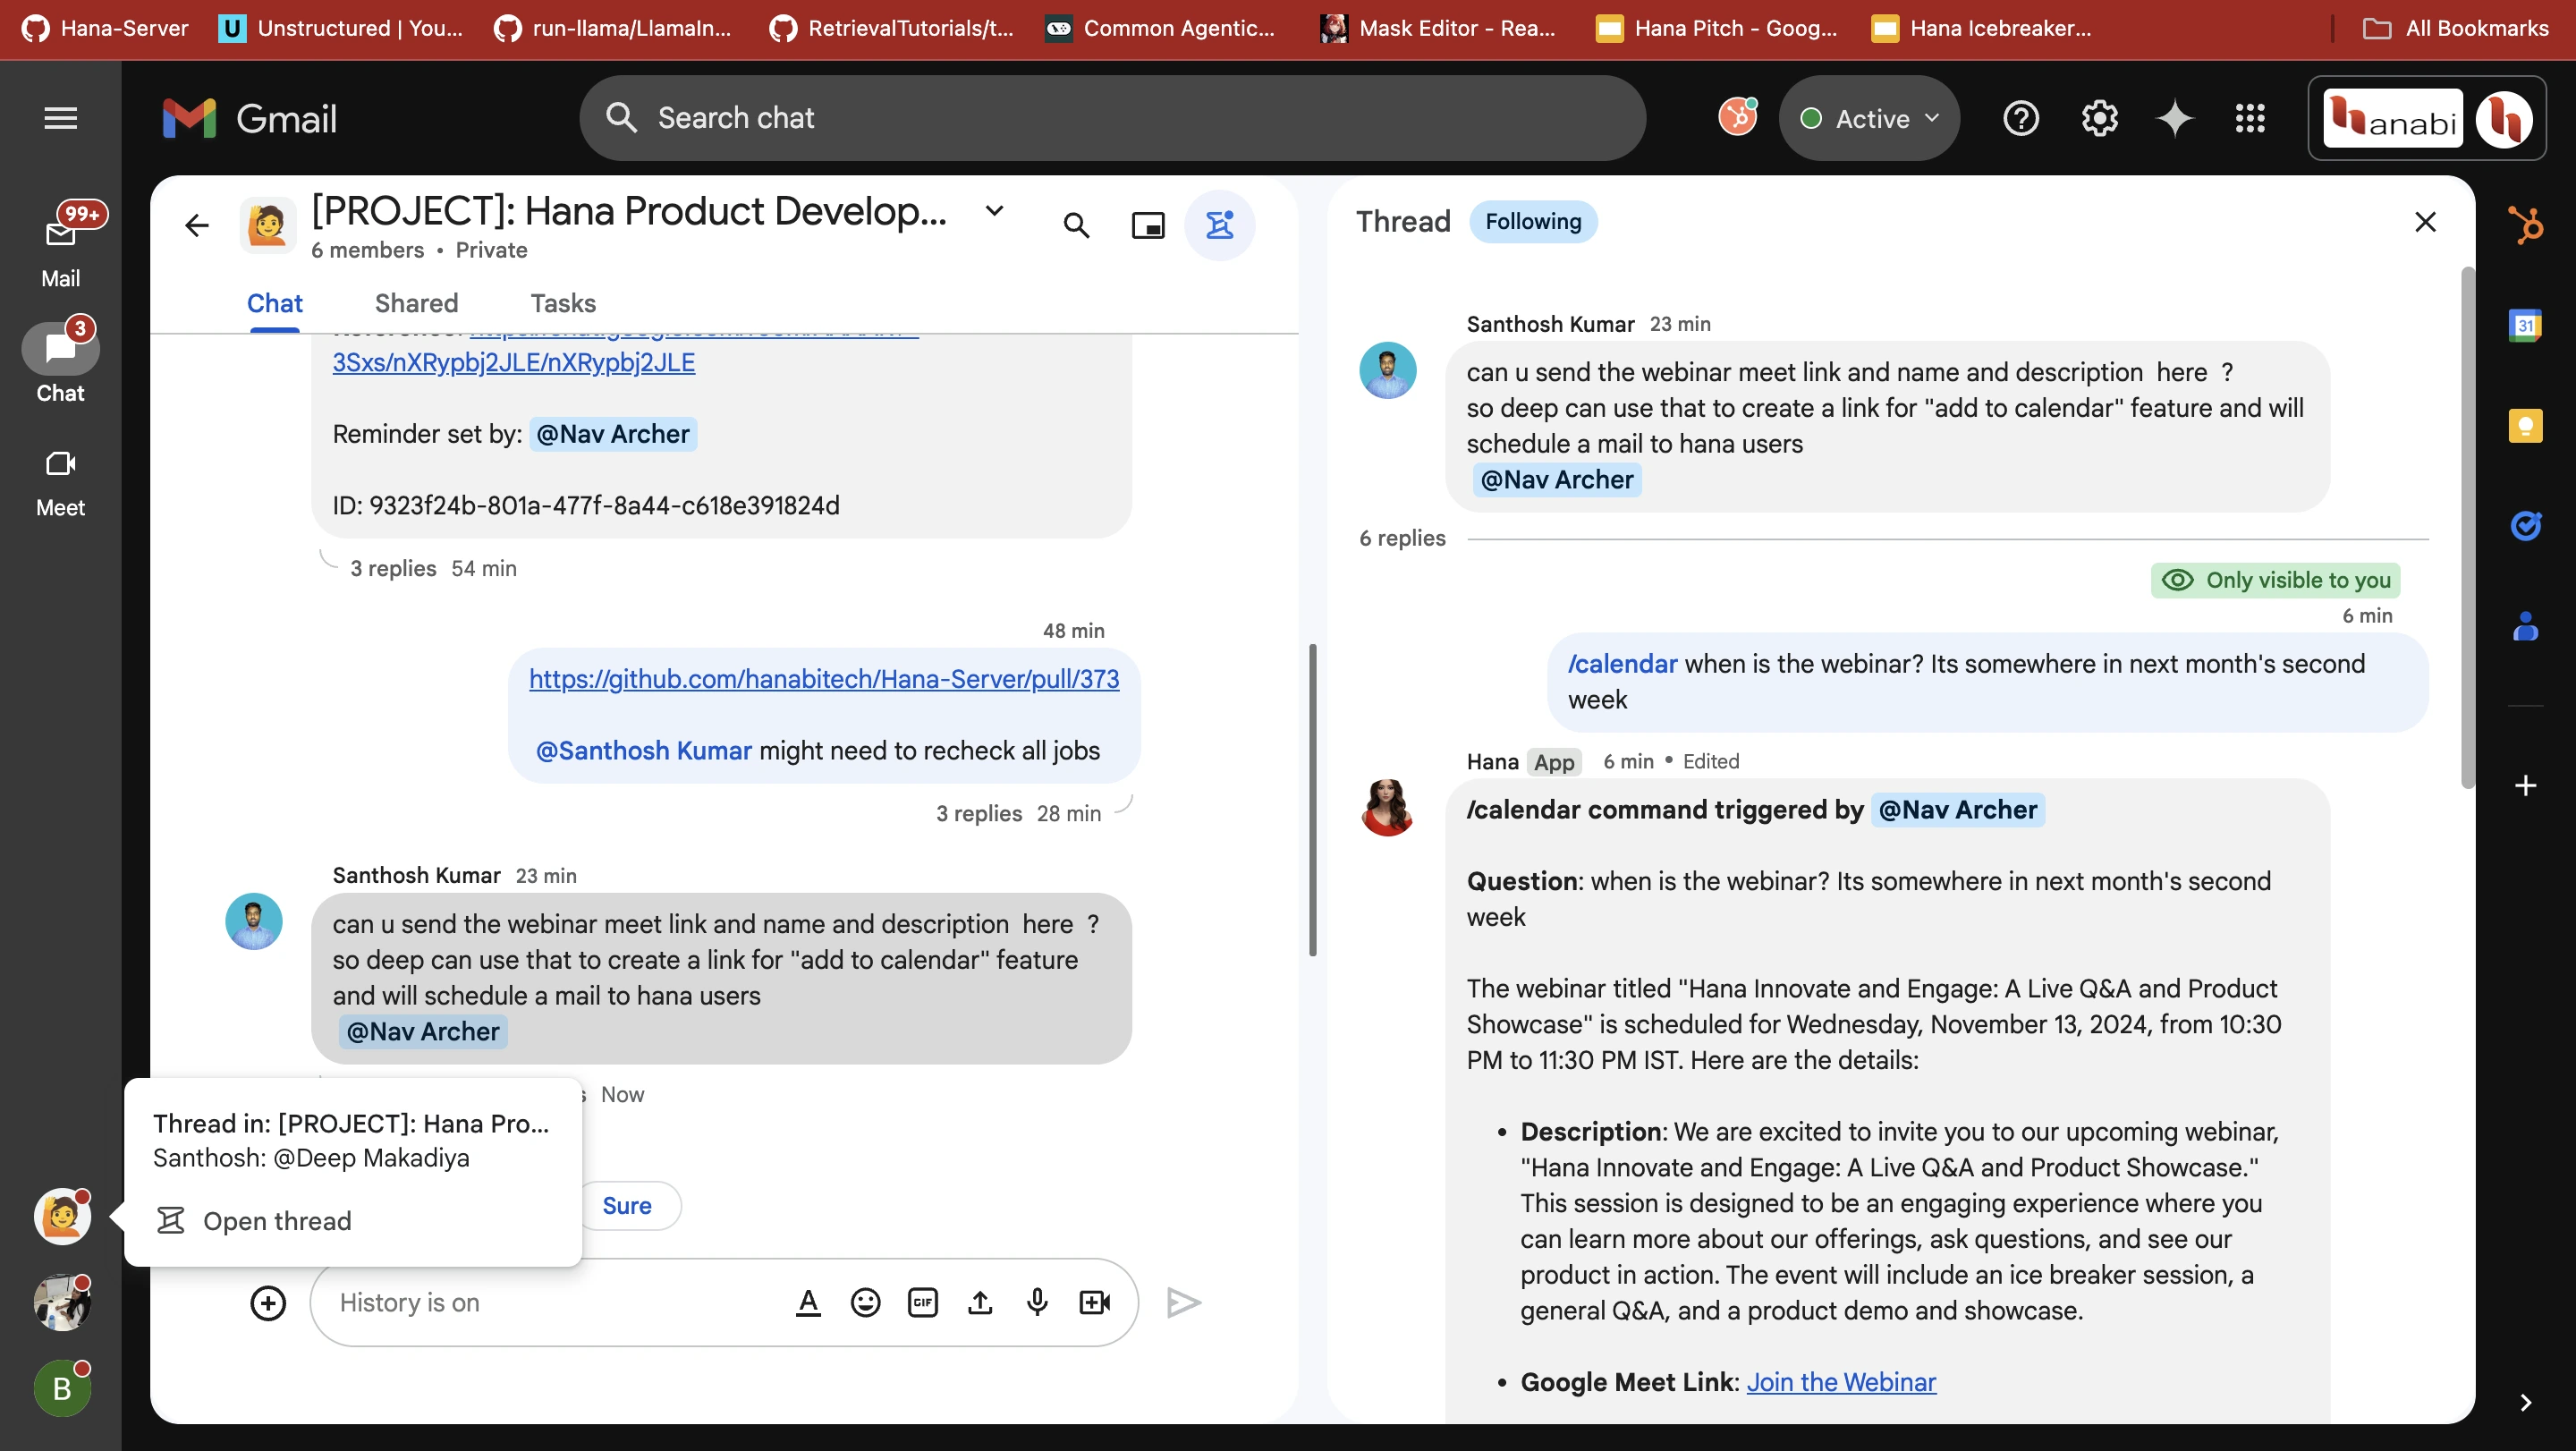2576x1451 pixels.
Task: Open All Bookmarks folder
Action: 2456,28
